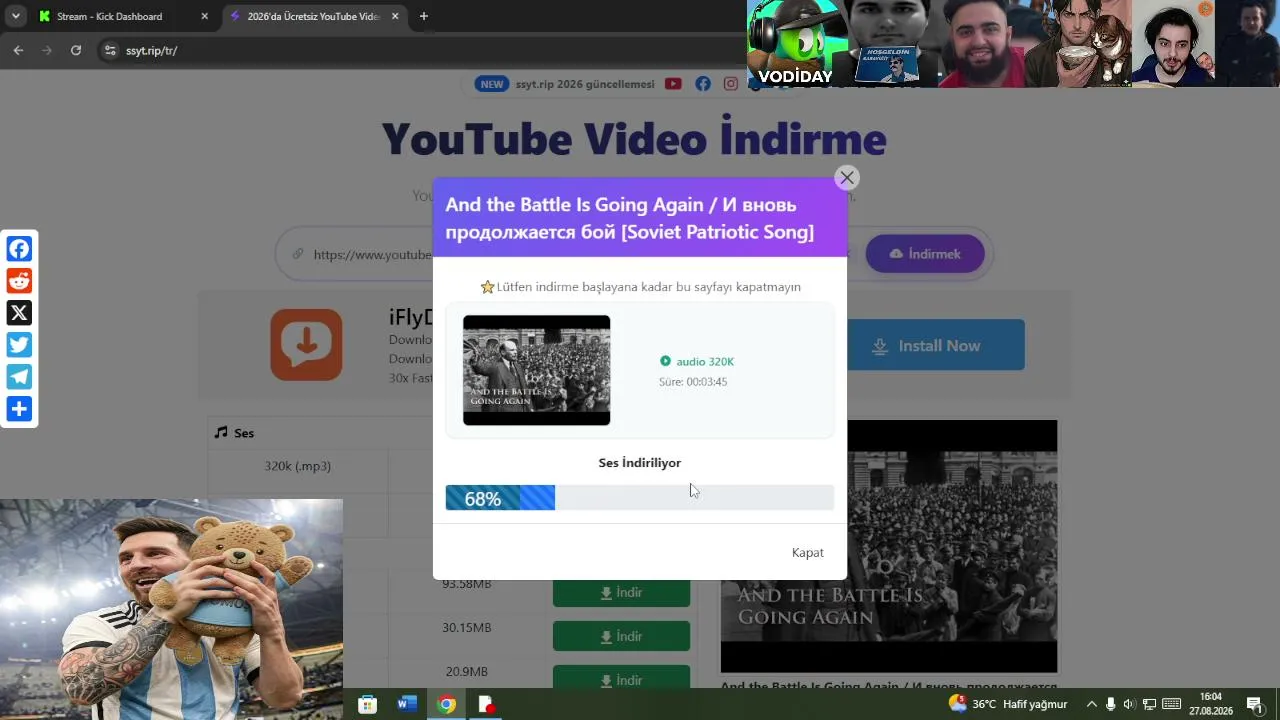Open Facebook icon in header banner
1280x720 pixels.
coord(703,84)
